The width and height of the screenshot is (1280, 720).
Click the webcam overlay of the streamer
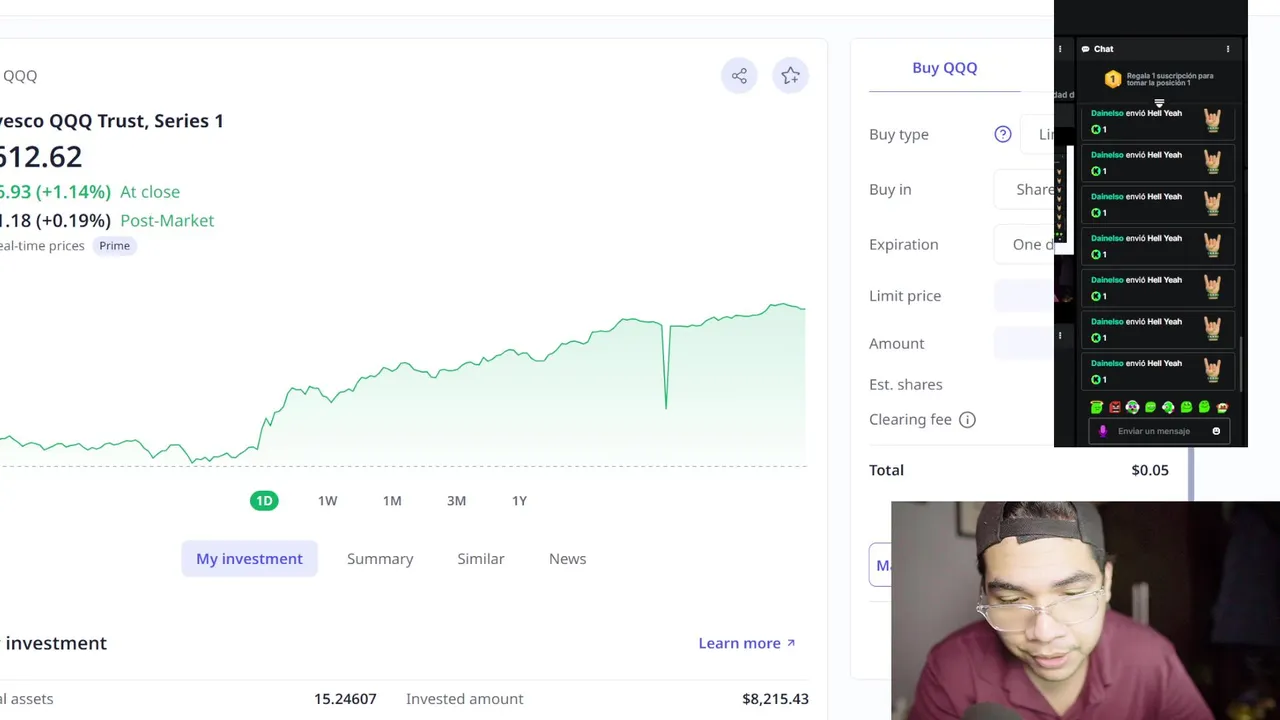point(1085,611)
